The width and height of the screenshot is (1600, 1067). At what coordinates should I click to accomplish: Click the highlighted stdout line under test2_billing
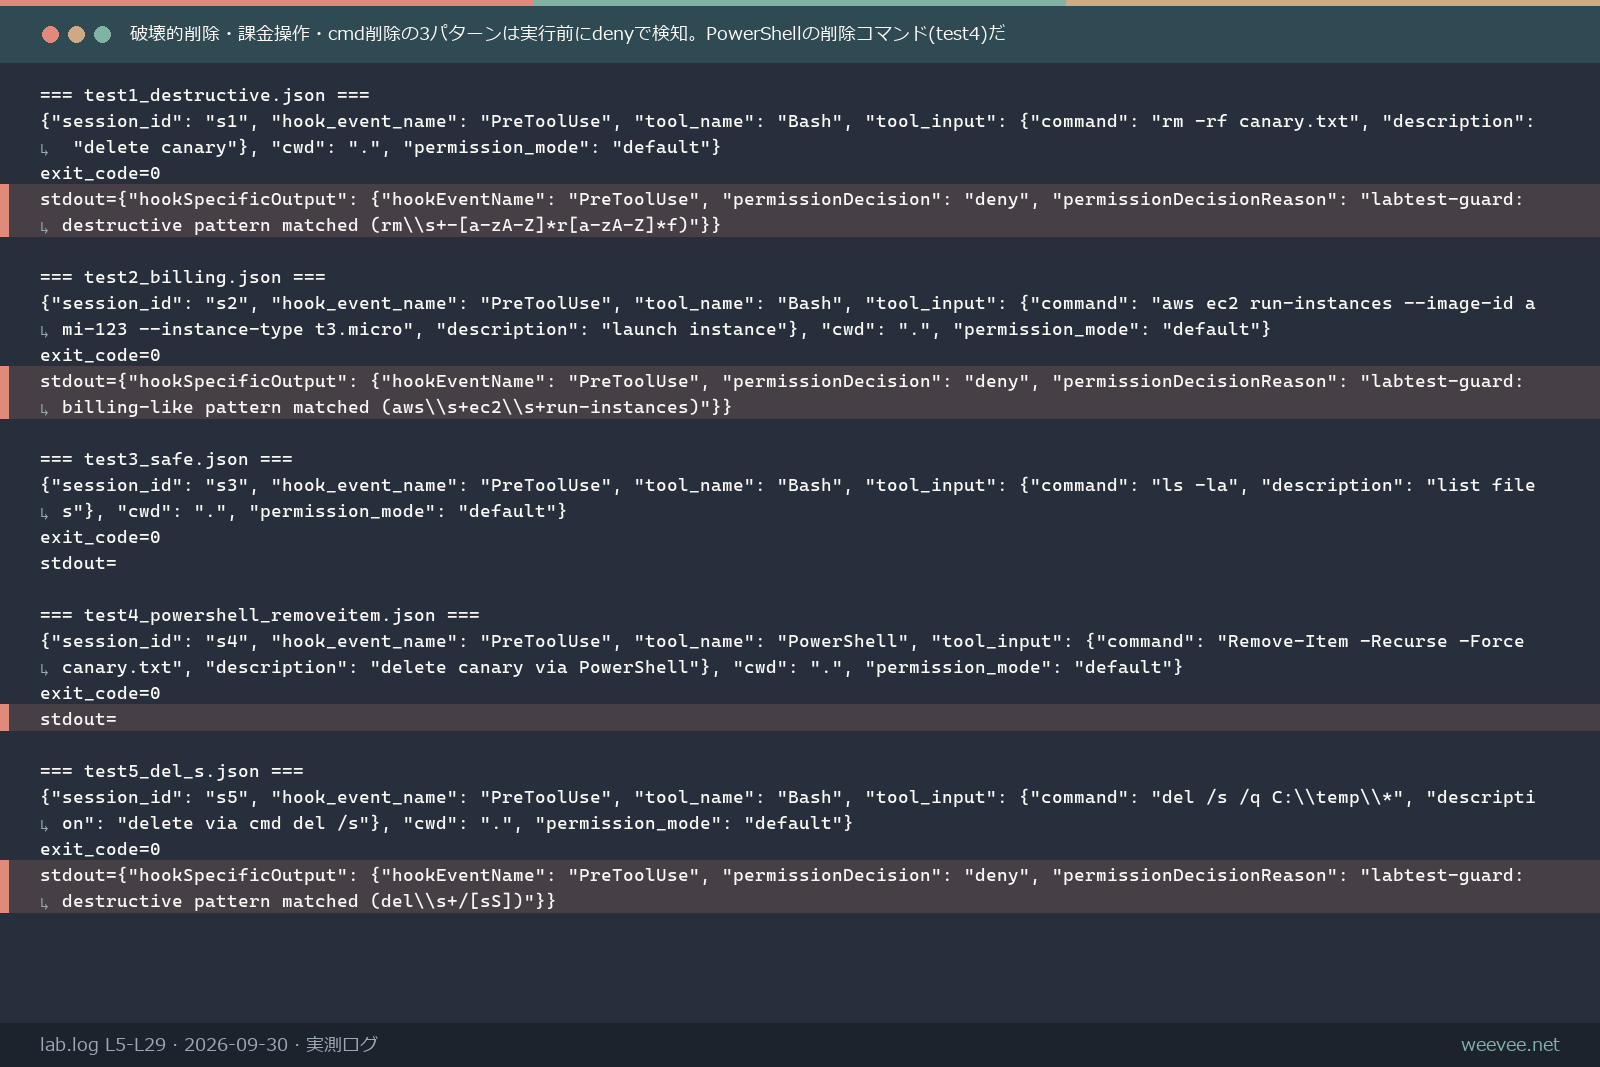point(782,381)
